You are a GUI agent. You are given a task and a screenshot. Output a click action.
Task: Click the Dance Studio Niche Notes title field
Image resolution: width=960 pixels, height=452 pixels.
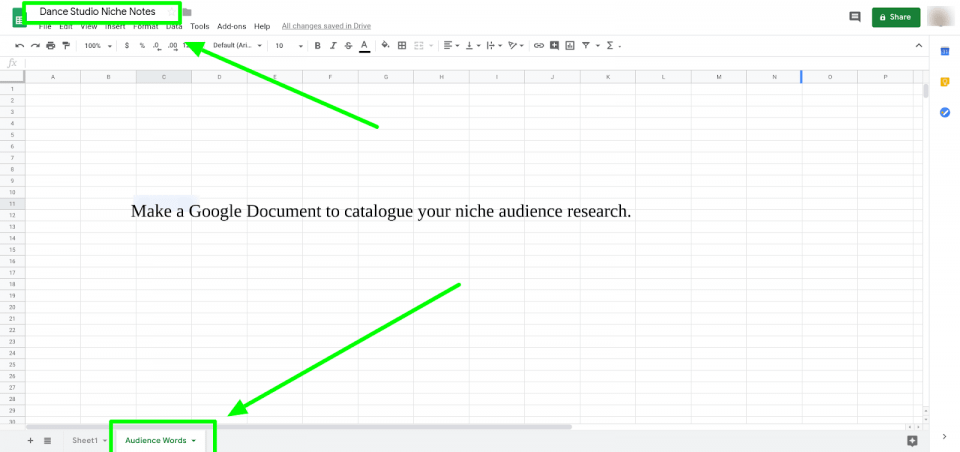(x=98, y=11)
